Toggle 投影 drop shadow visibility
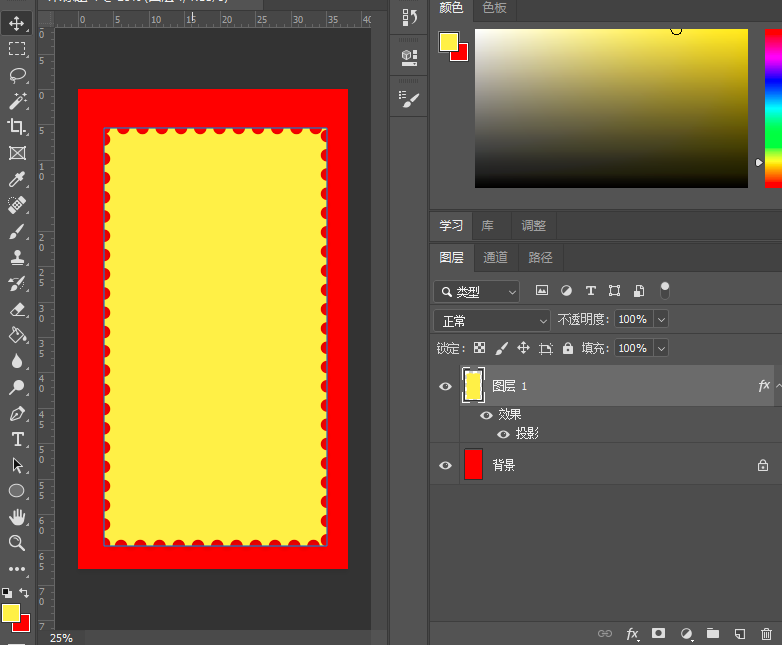 (x=503, y=434)
